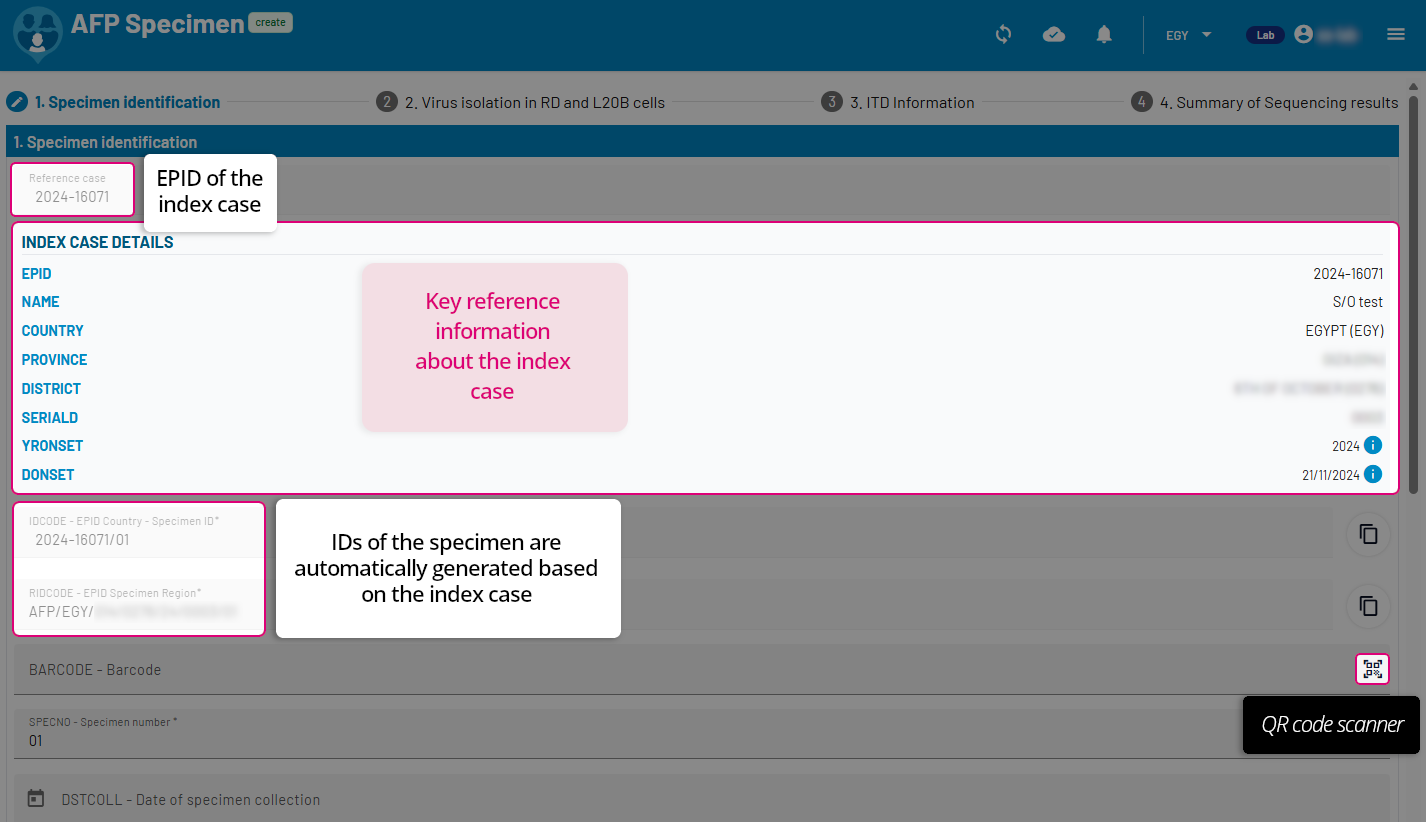Click the sync refresh icon in header
This screenshot has height=822, width=1426.
(1003, 35)
